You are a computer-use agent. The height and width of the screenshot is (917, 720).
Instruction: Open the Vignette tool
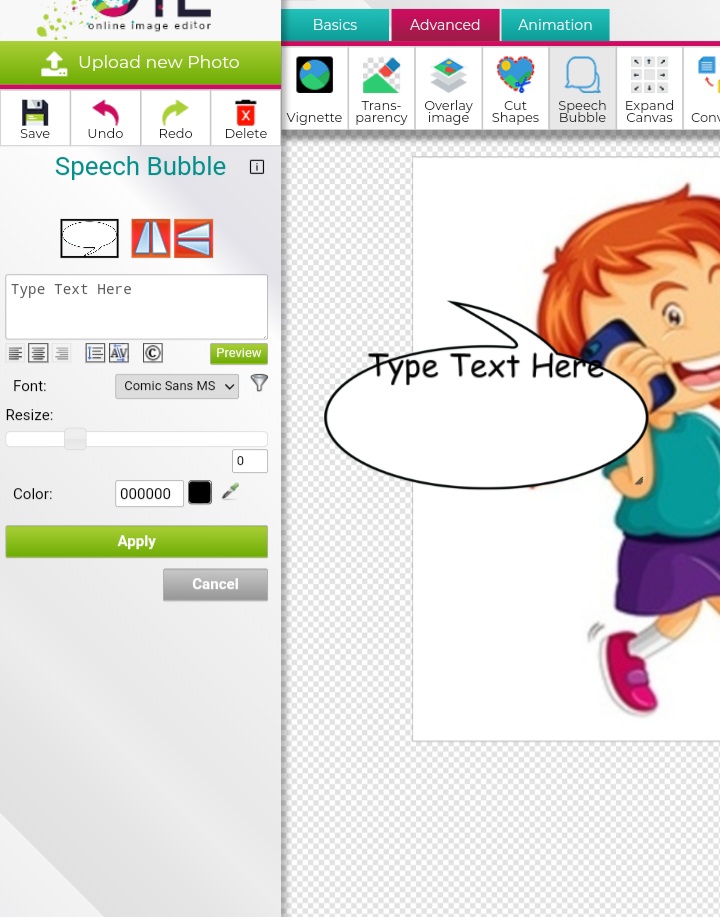(x=314, y=89)
